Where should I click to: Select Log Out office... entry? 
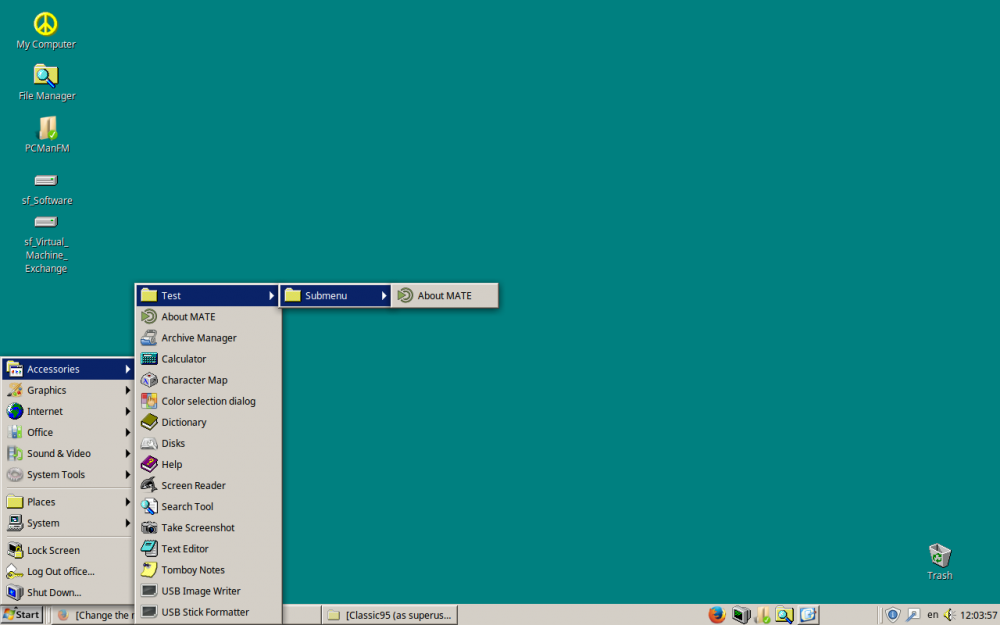68,571
